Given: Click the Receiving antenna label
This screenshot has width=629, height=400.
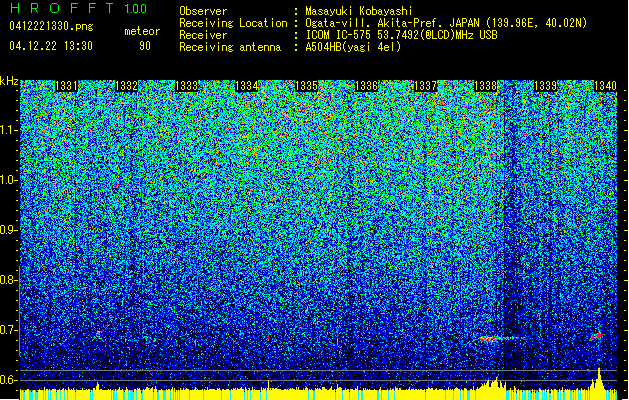Looking at the screenshot, I should 230,47.
